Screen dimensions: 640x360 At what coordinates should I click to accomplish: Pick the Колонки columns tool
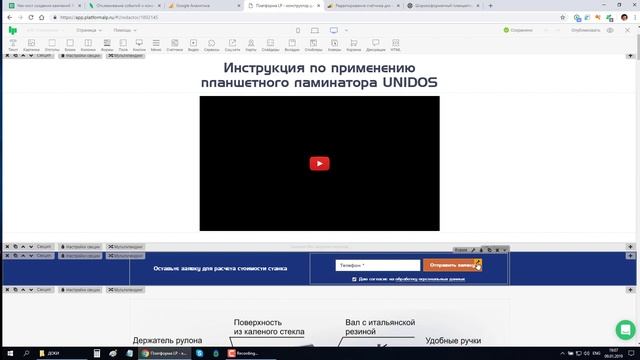pyautogui.click(x=88, y=45)
